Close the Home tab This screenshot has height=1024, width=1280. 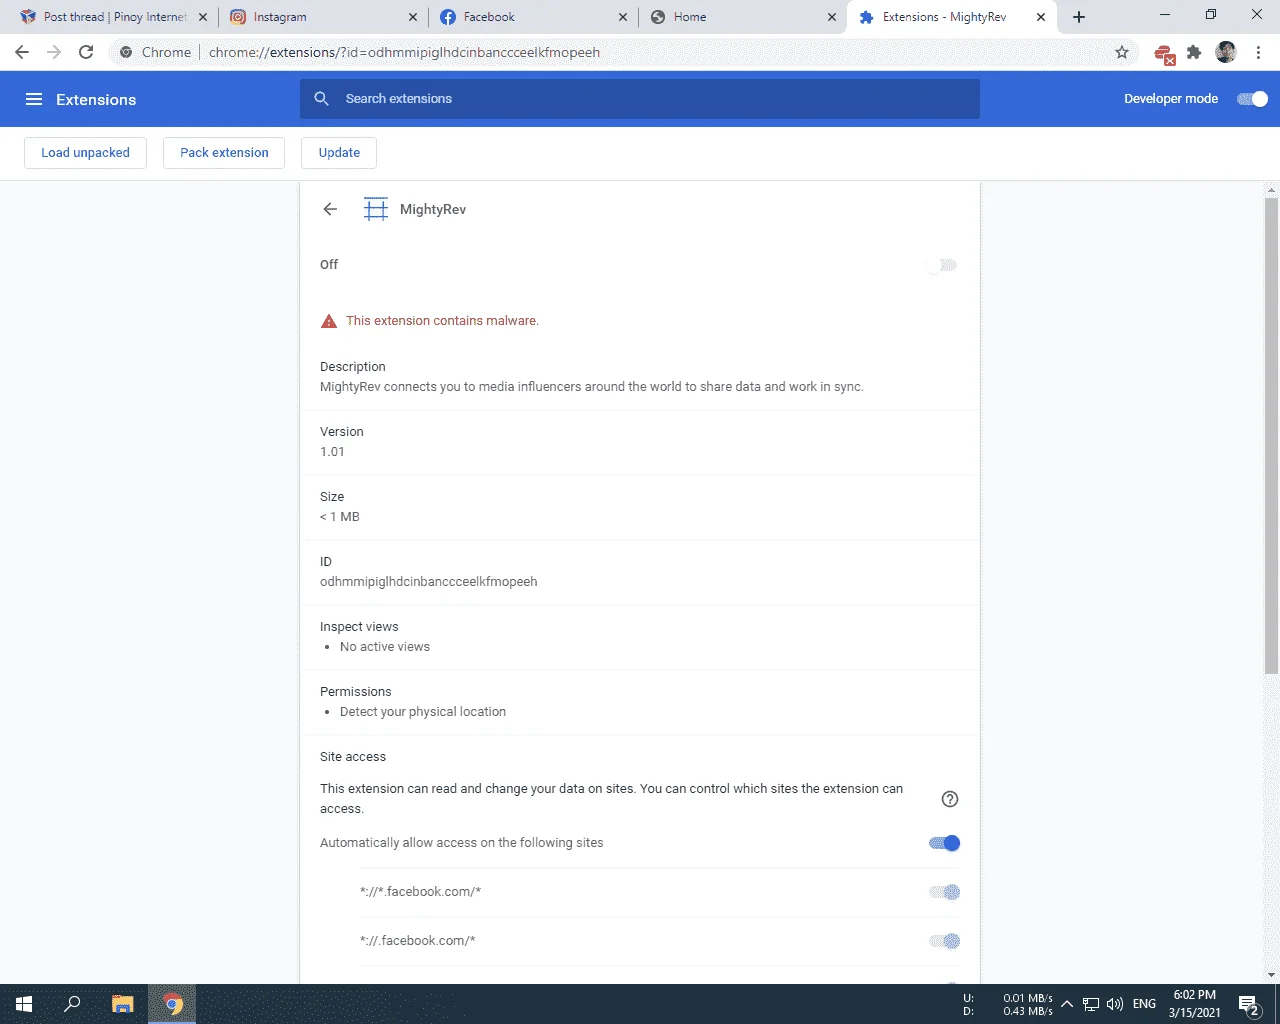[x=832, y=17]
